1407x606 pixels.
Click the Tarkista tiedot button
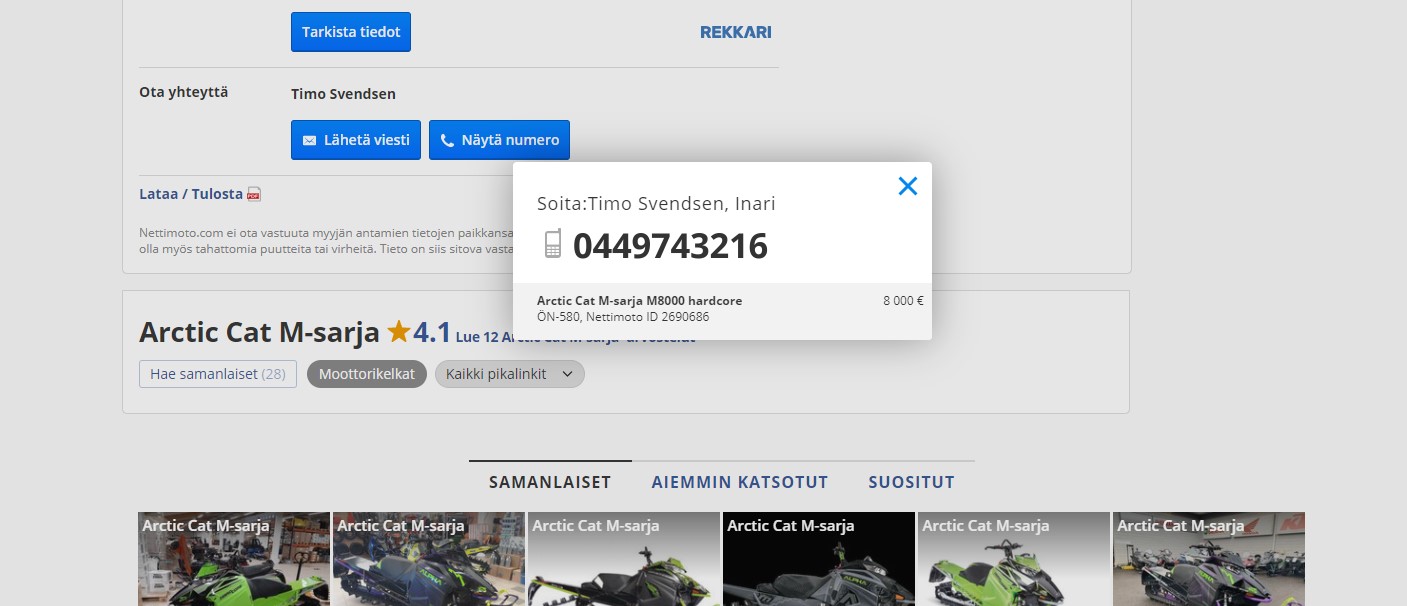coord(351,32)
